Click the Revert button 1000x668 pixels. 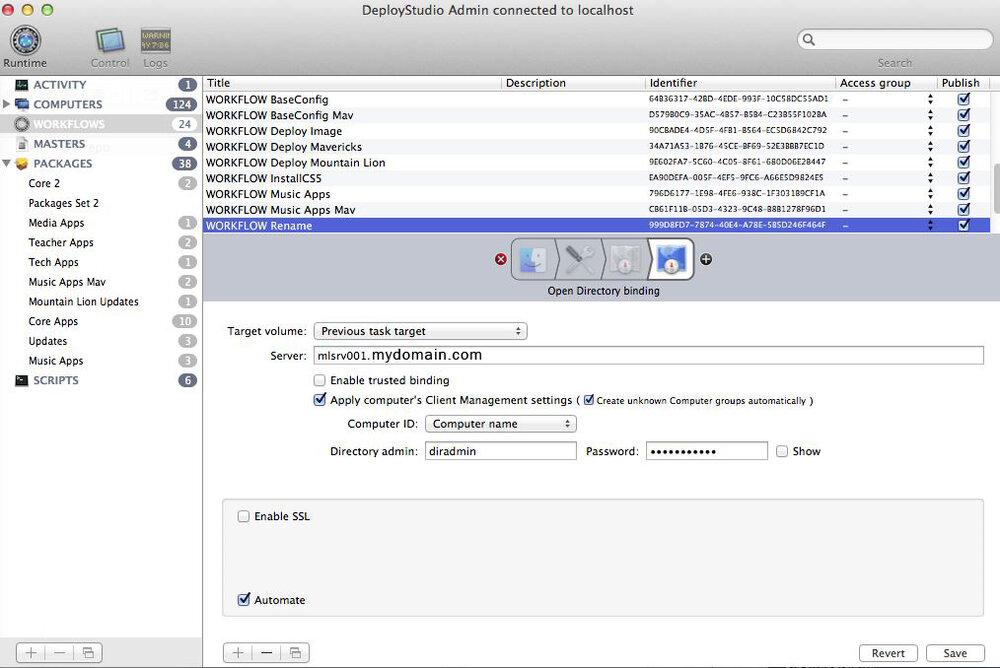coord(888,653)
